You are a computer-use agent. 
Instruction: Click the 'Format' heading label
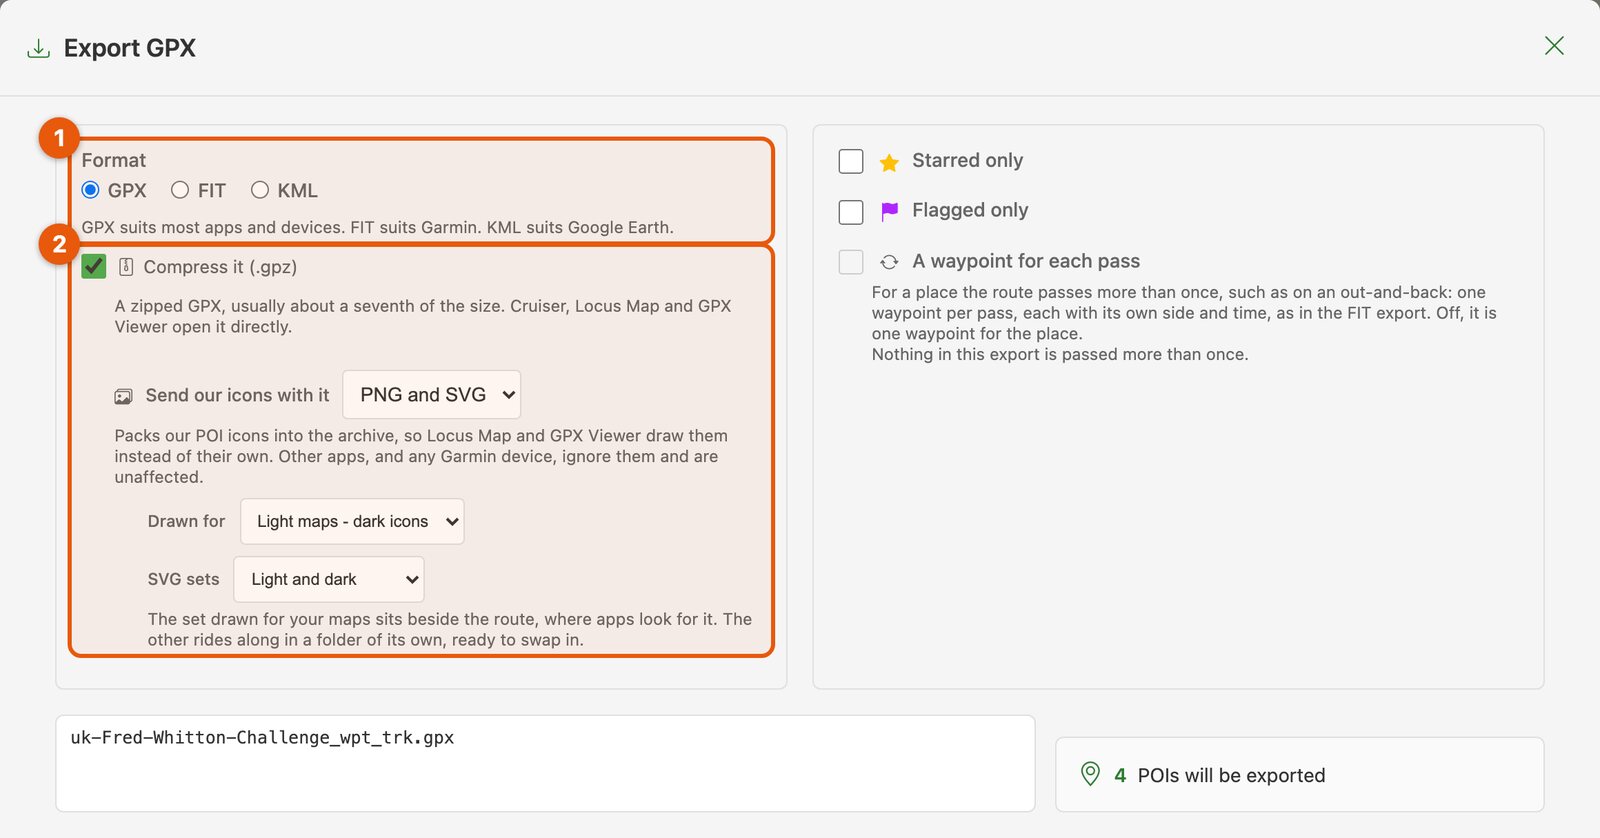click(114, 160)
